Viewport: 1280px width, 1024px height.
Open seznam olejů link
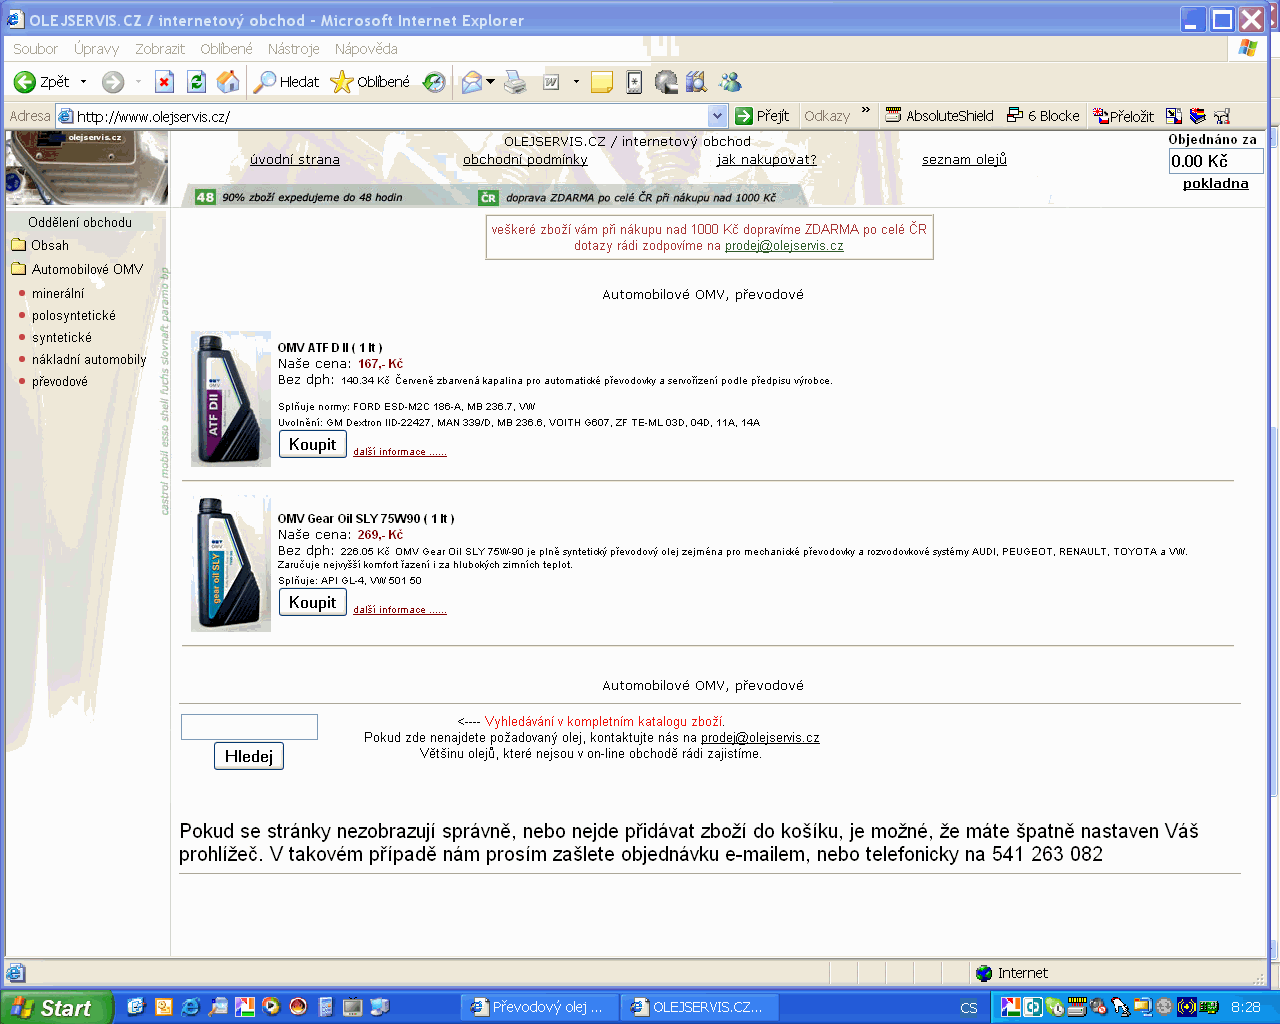tap(964, 160)
